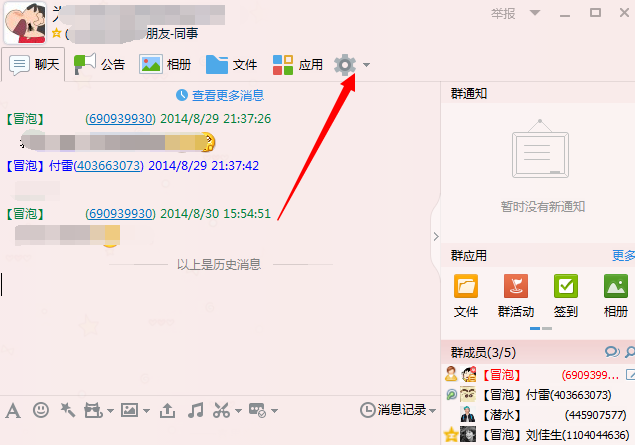
Task: Click the send picture icon
Action: tap(130, 410)
